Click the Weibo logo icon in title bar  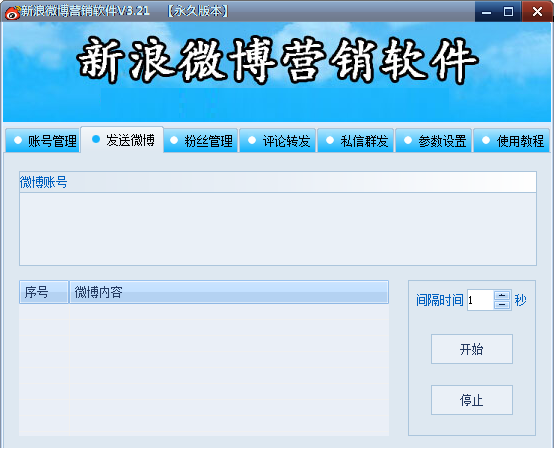click(x=13, y=12)
